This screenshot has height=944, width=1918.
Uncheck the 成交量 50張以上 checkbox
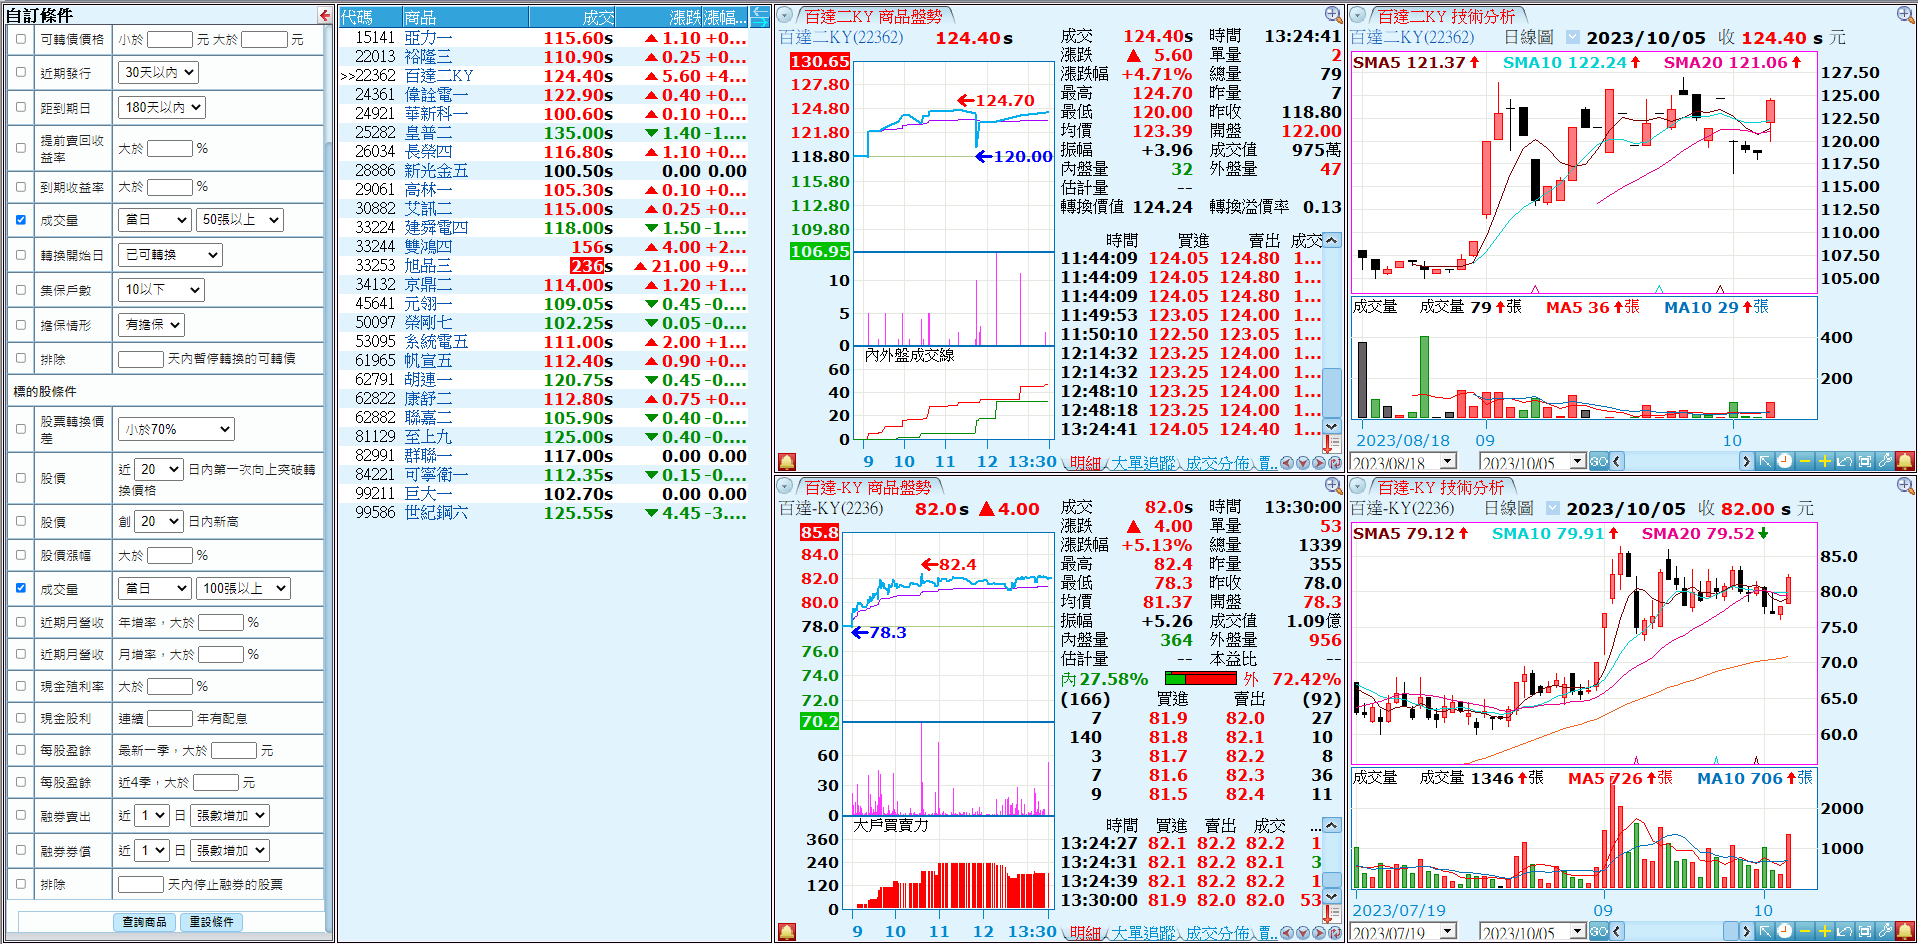coord(21,220)
